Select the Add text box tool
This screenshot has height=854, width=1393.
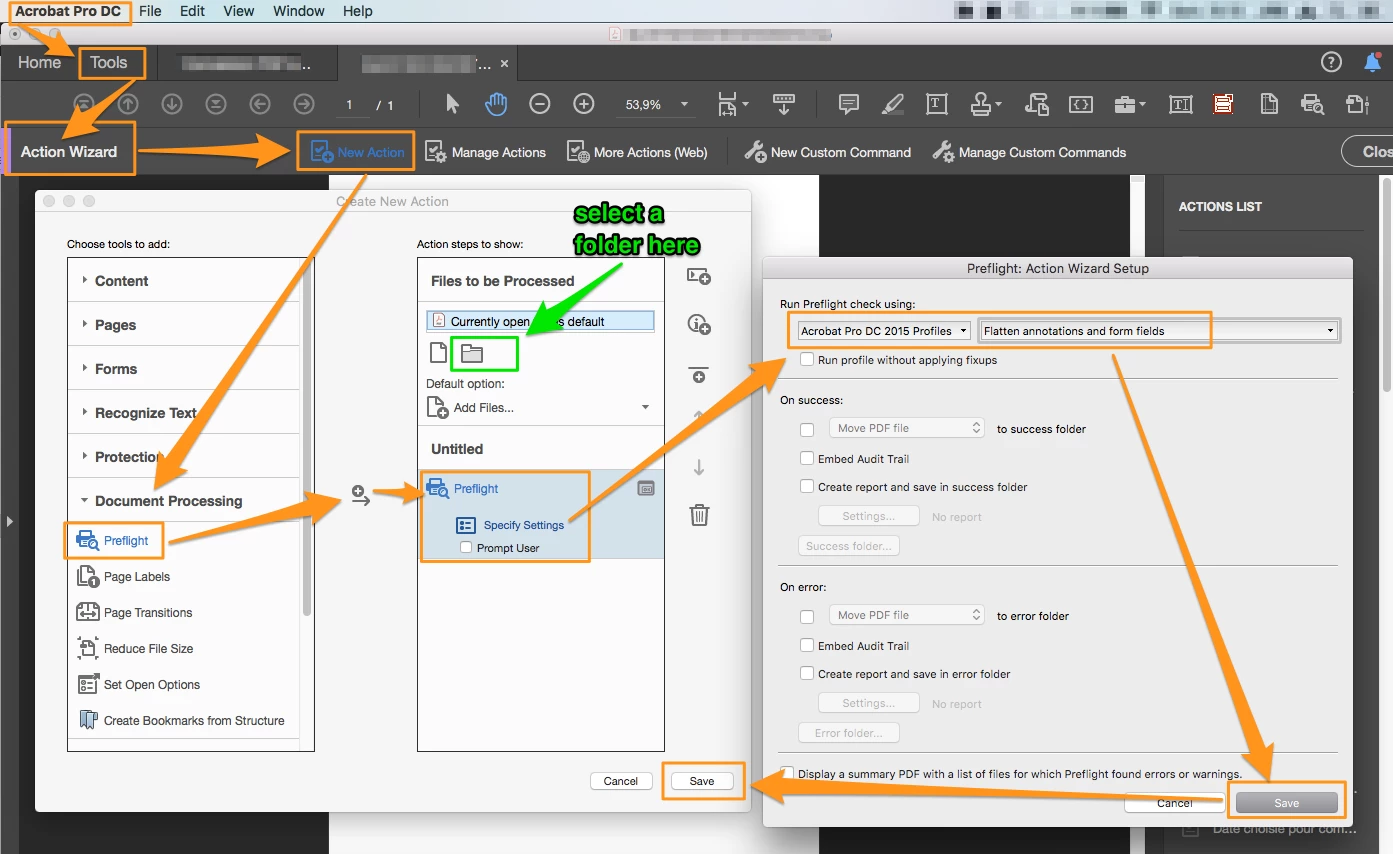[x=937, y=104]
